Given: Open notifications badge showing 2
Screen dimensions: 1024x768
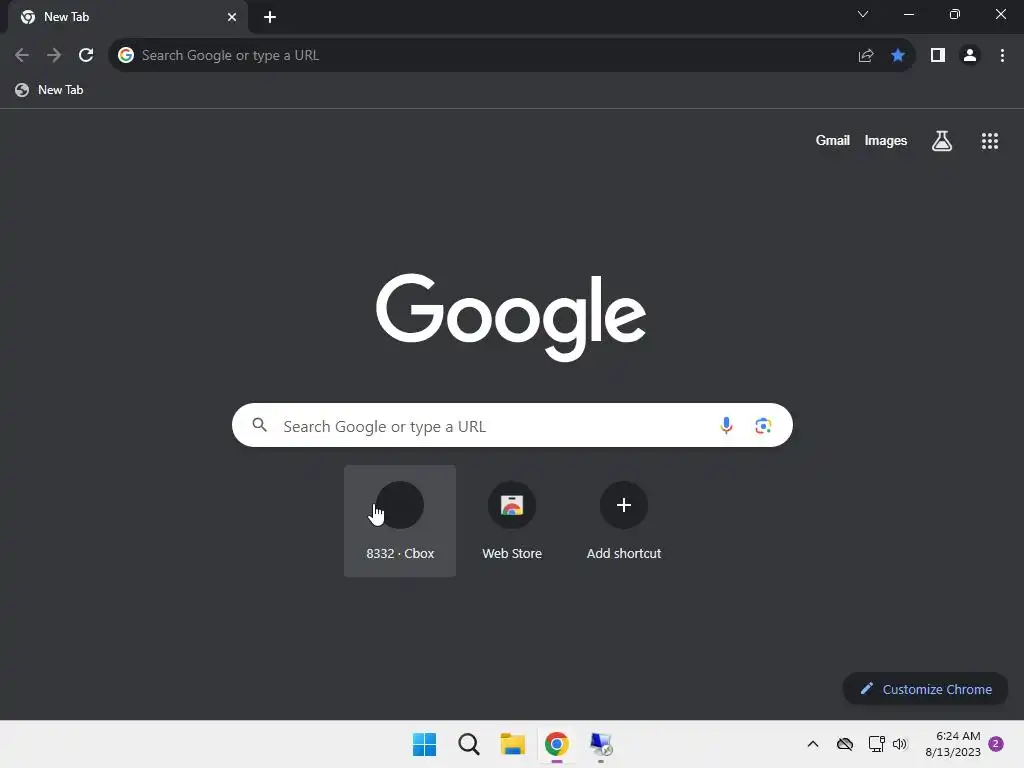Looking at the screenshot, I should pyautogui.click(x=996, y=744).
